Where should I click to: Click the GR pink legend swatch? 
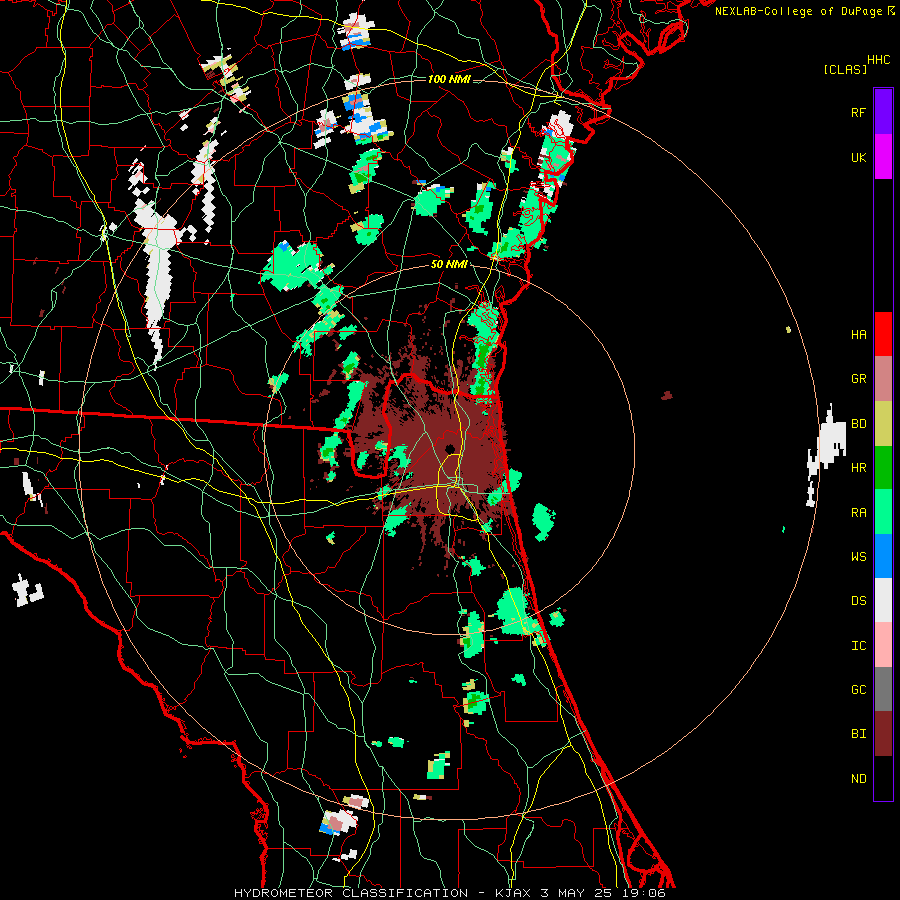coord(883,378)
